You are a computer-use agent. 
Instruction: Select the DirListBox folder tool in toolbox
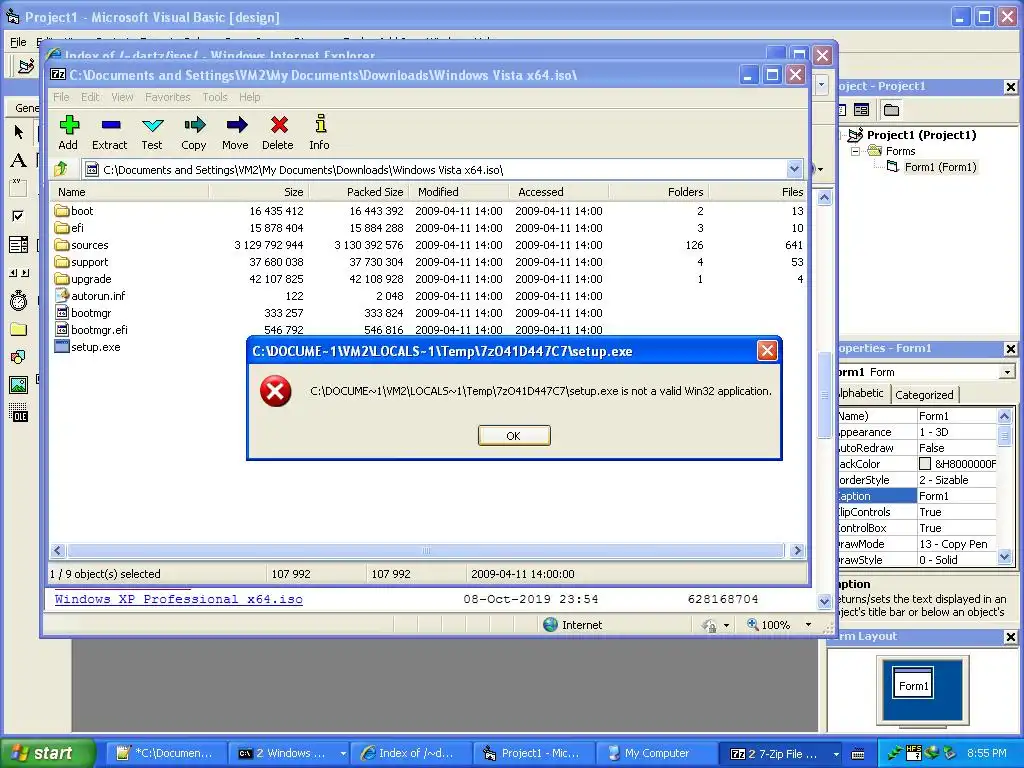[18, 329]
